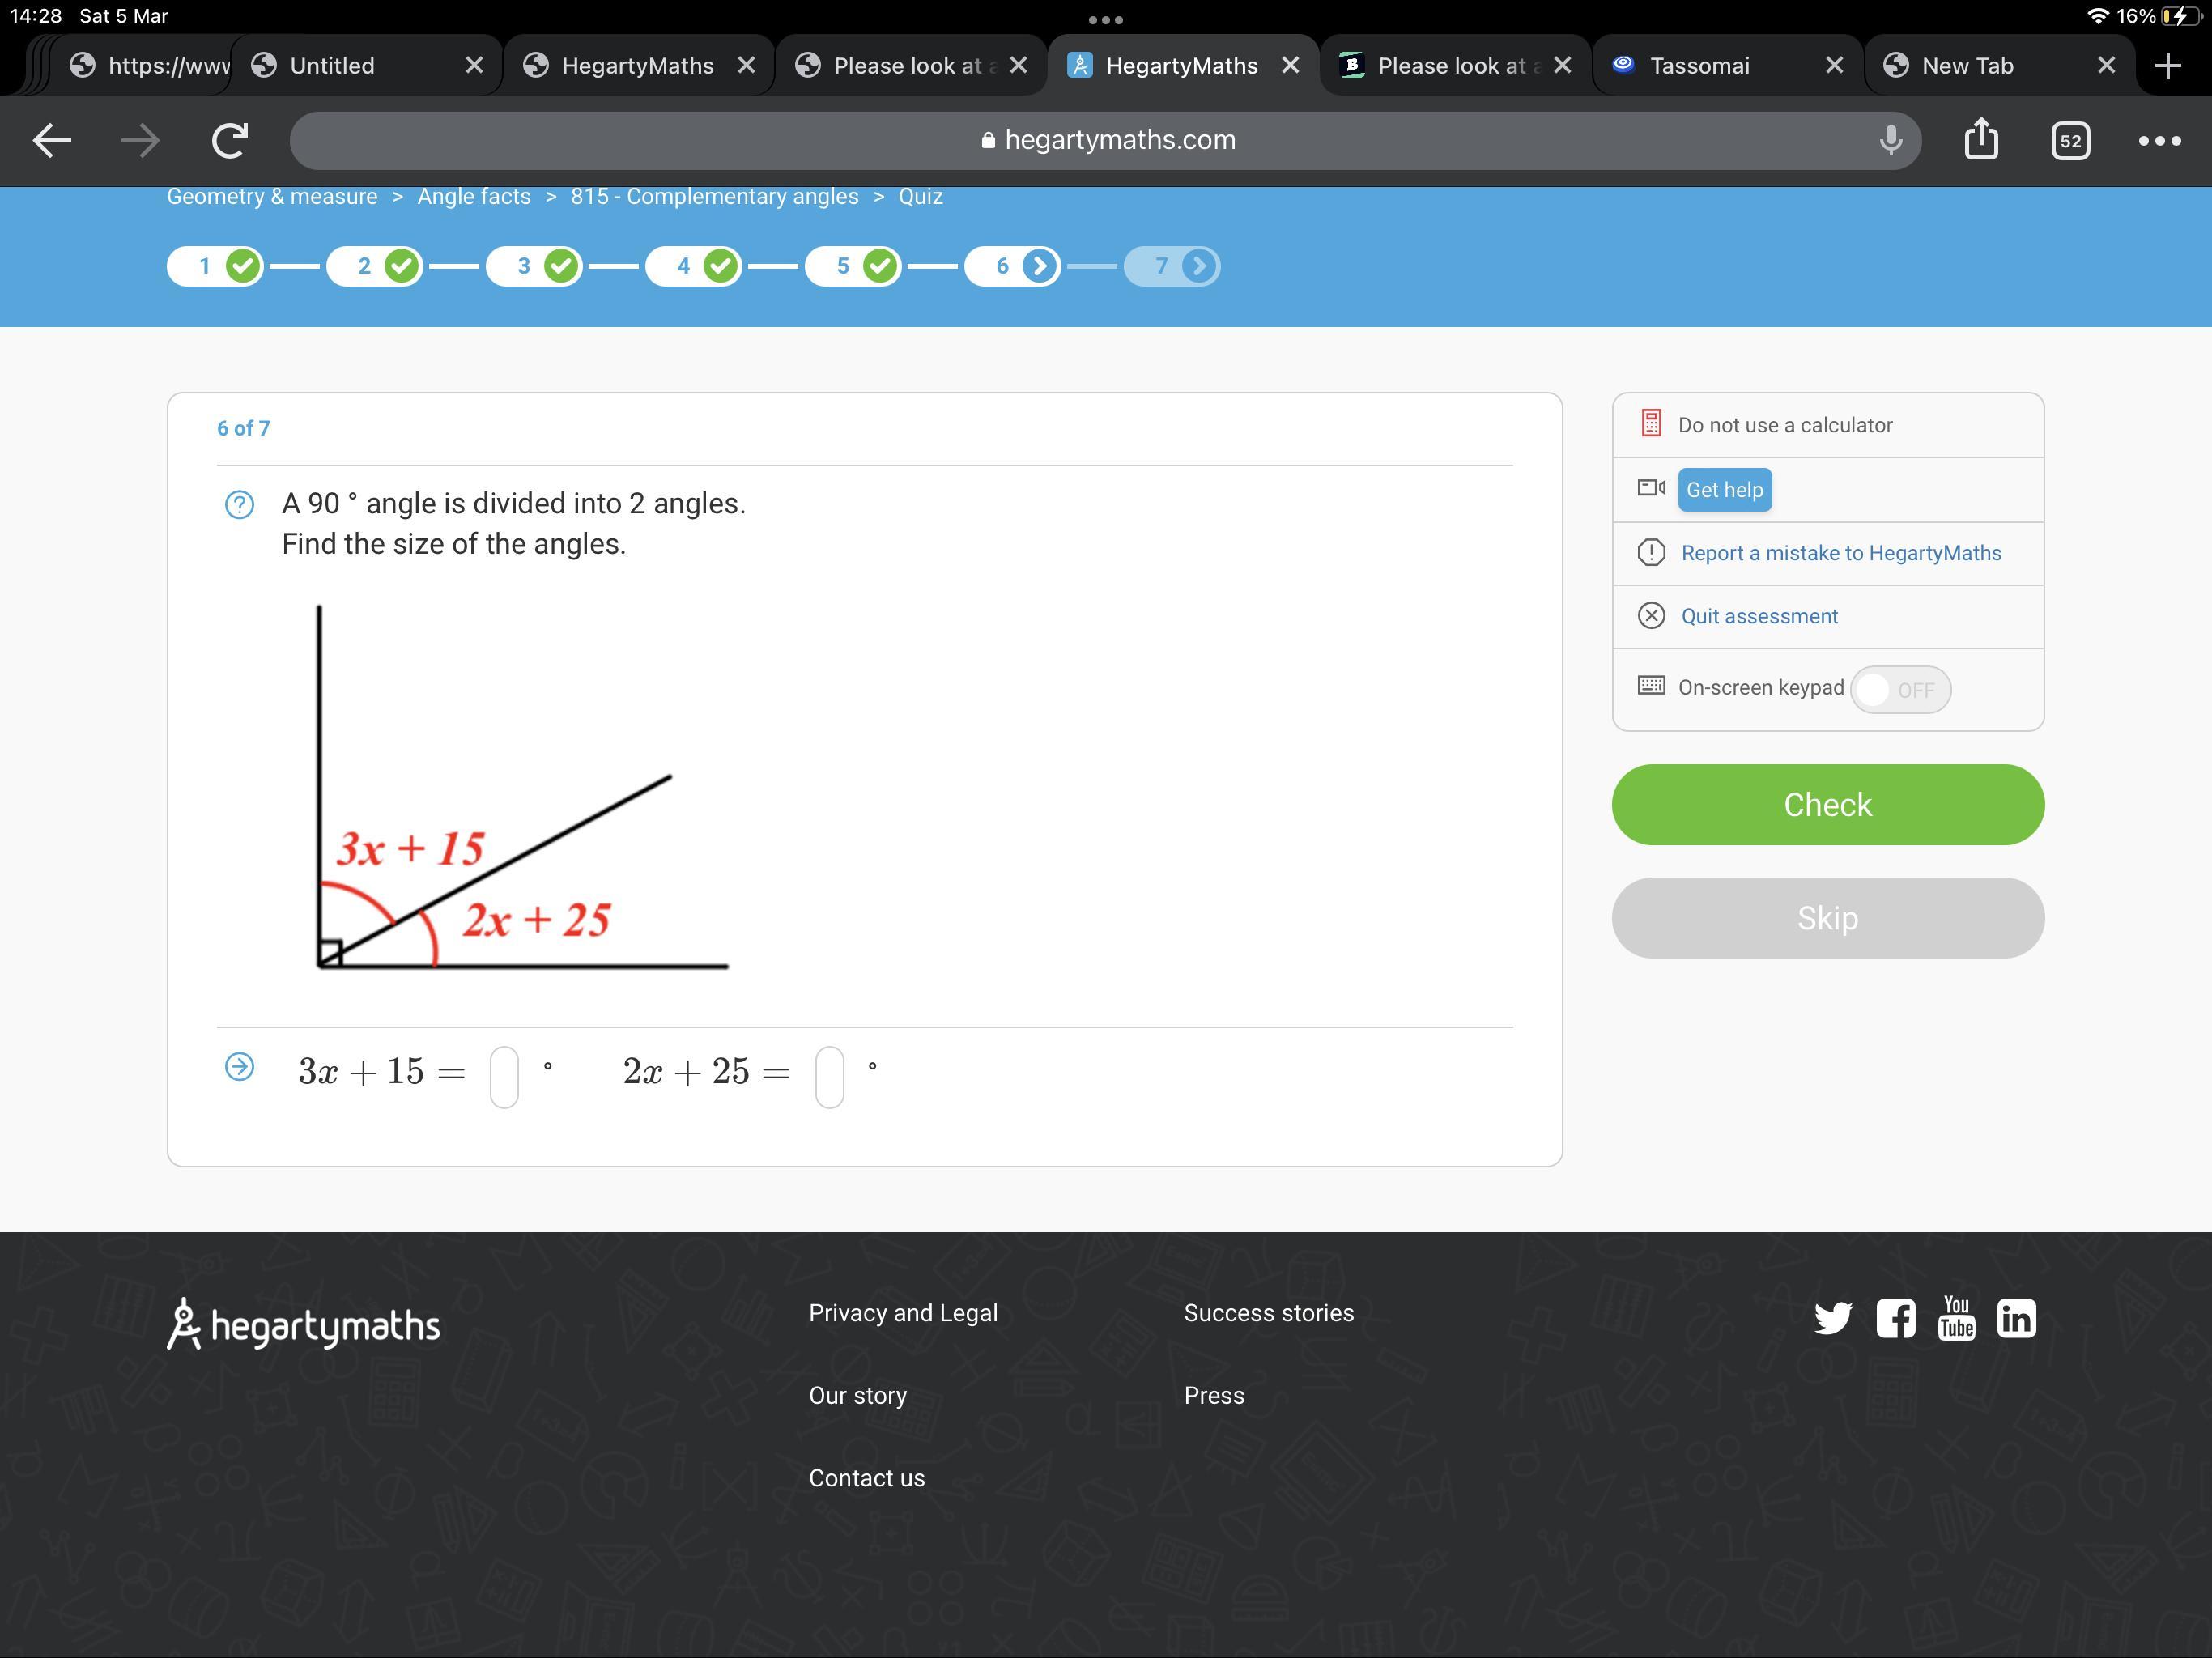Click Angle facts breadcrumb link
This screenshot has height=1658, width=2212.
pos(474,197)
